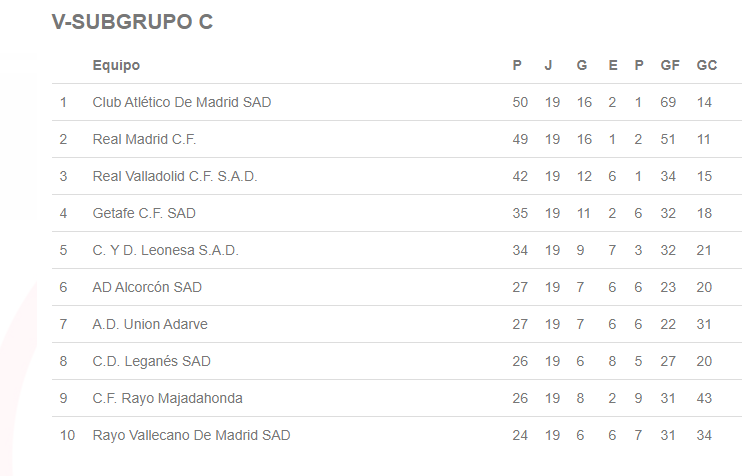
Task: Click the GF goals-for column header
Action: click(x=670, y=65)
